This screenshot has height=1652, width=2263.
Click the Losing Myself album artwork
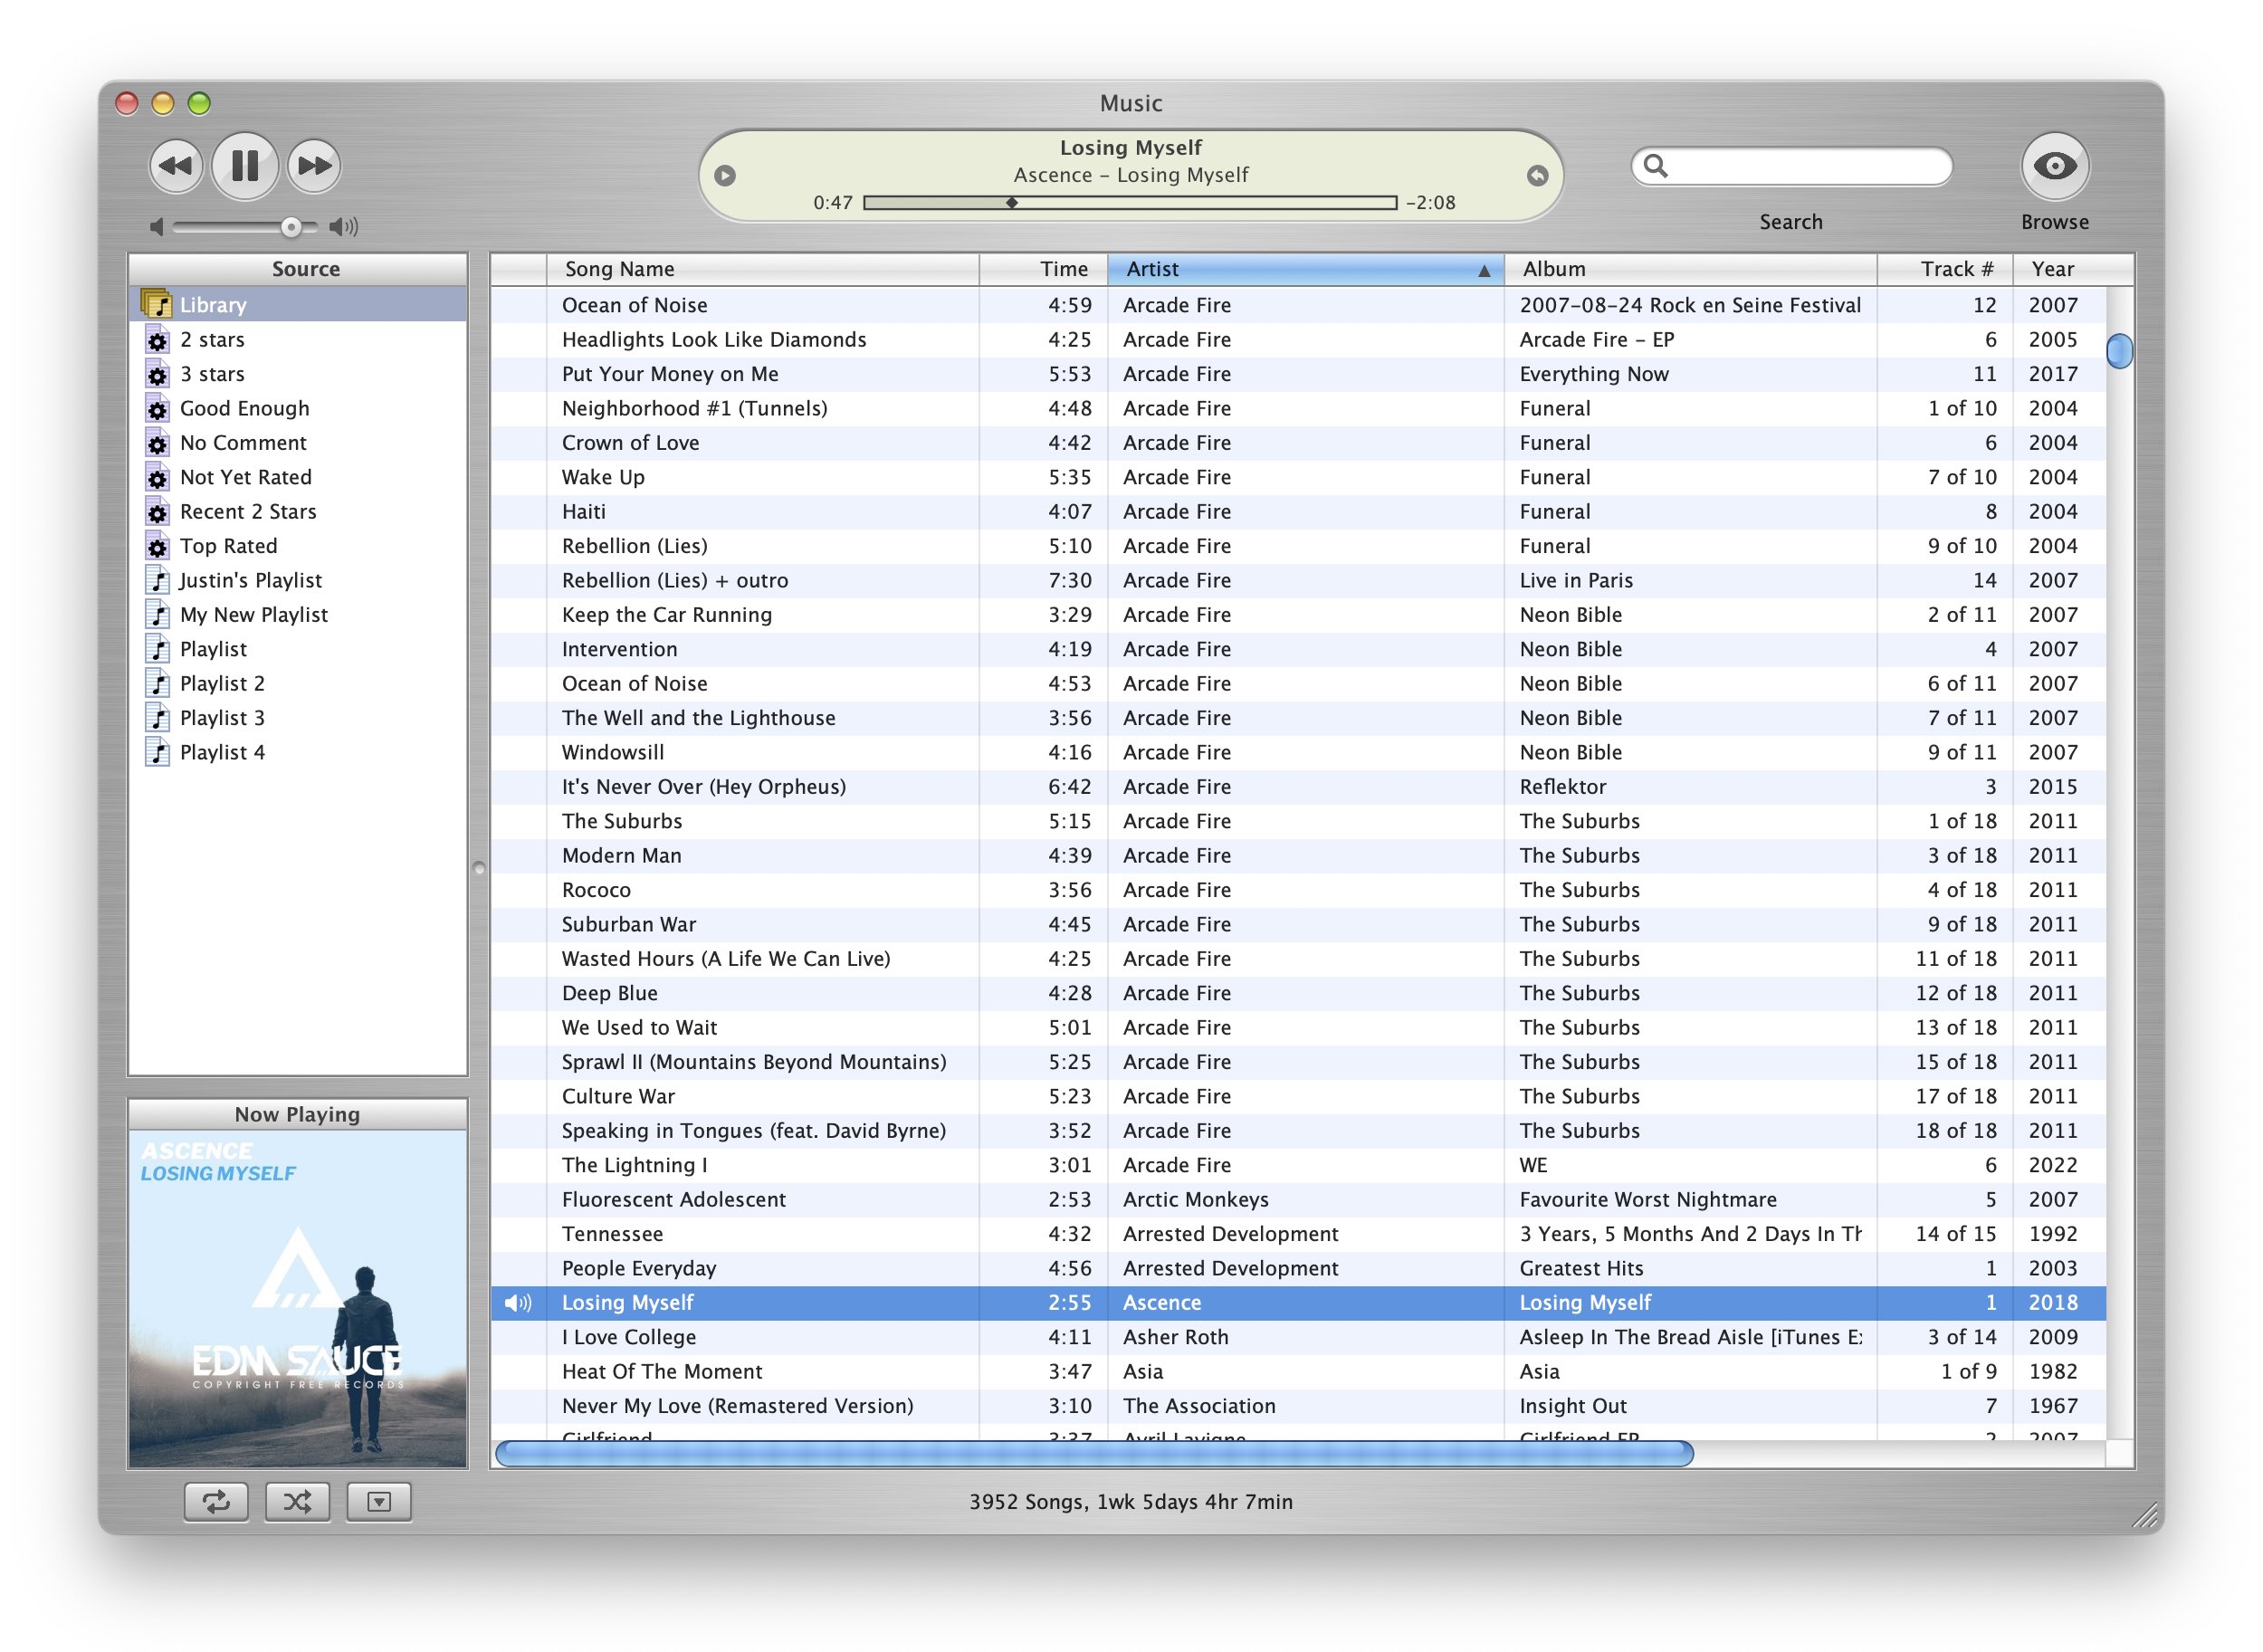click(x=297, y=1298)
